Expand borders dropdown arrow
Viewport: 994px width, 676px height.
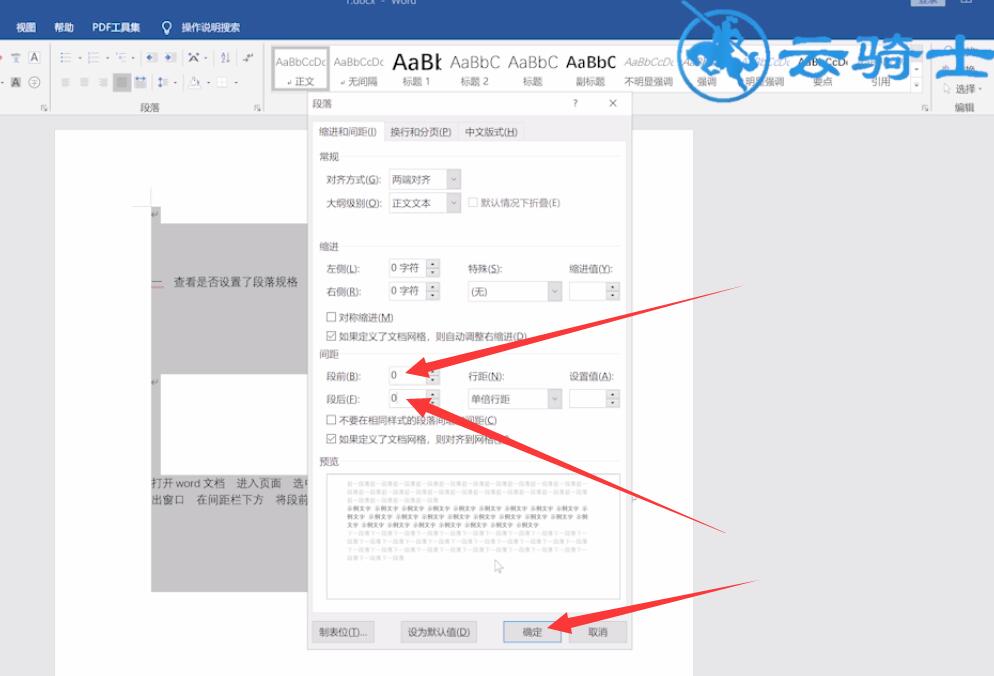(236, 82)
